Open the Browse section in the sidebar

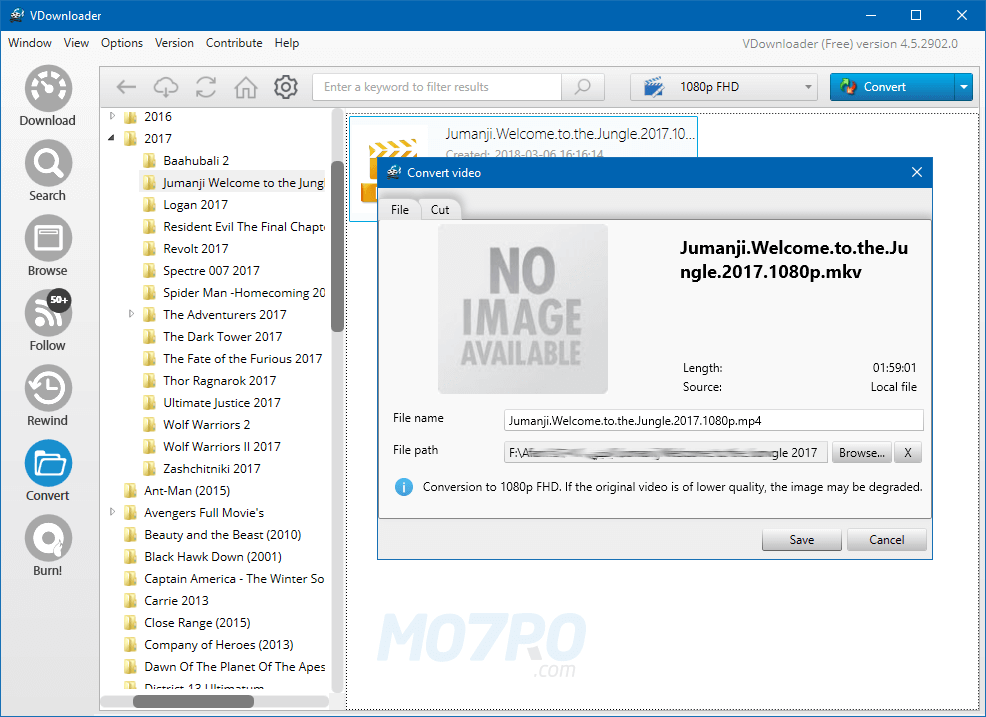pos(48,246)
